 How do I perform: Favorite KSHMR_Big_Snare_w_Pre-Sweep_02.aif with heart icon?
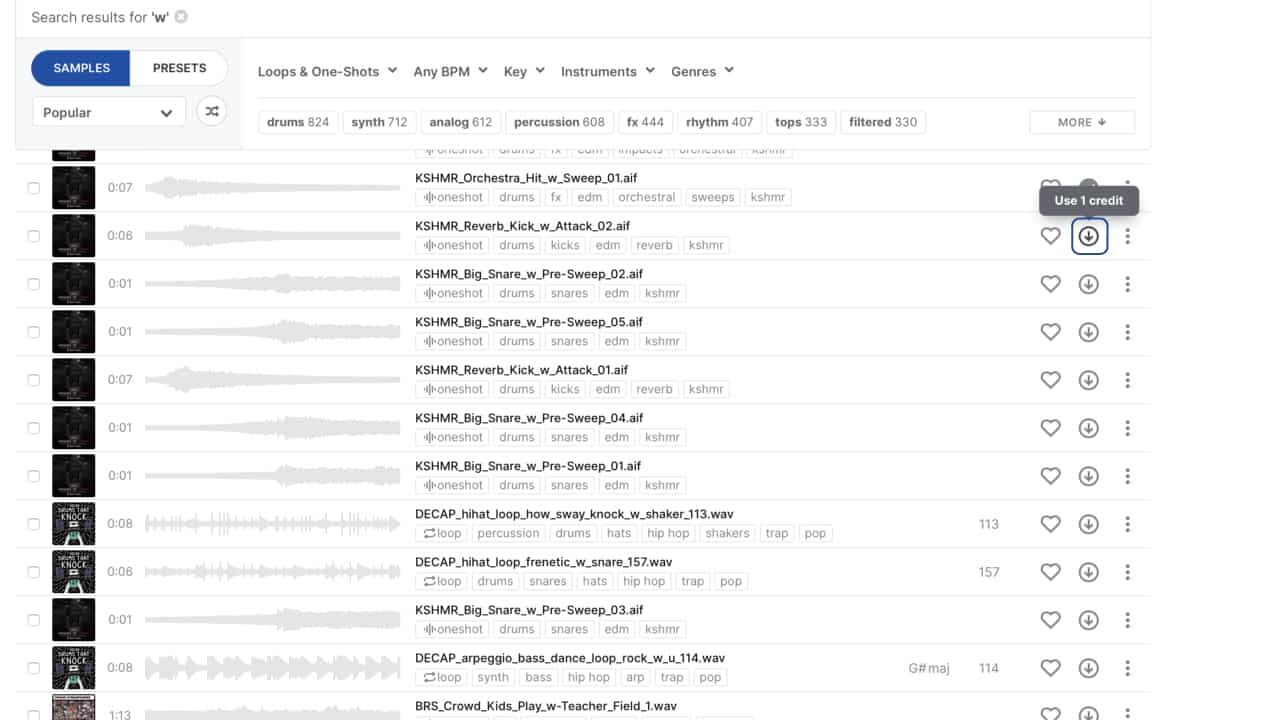[x=1050, y=284]
